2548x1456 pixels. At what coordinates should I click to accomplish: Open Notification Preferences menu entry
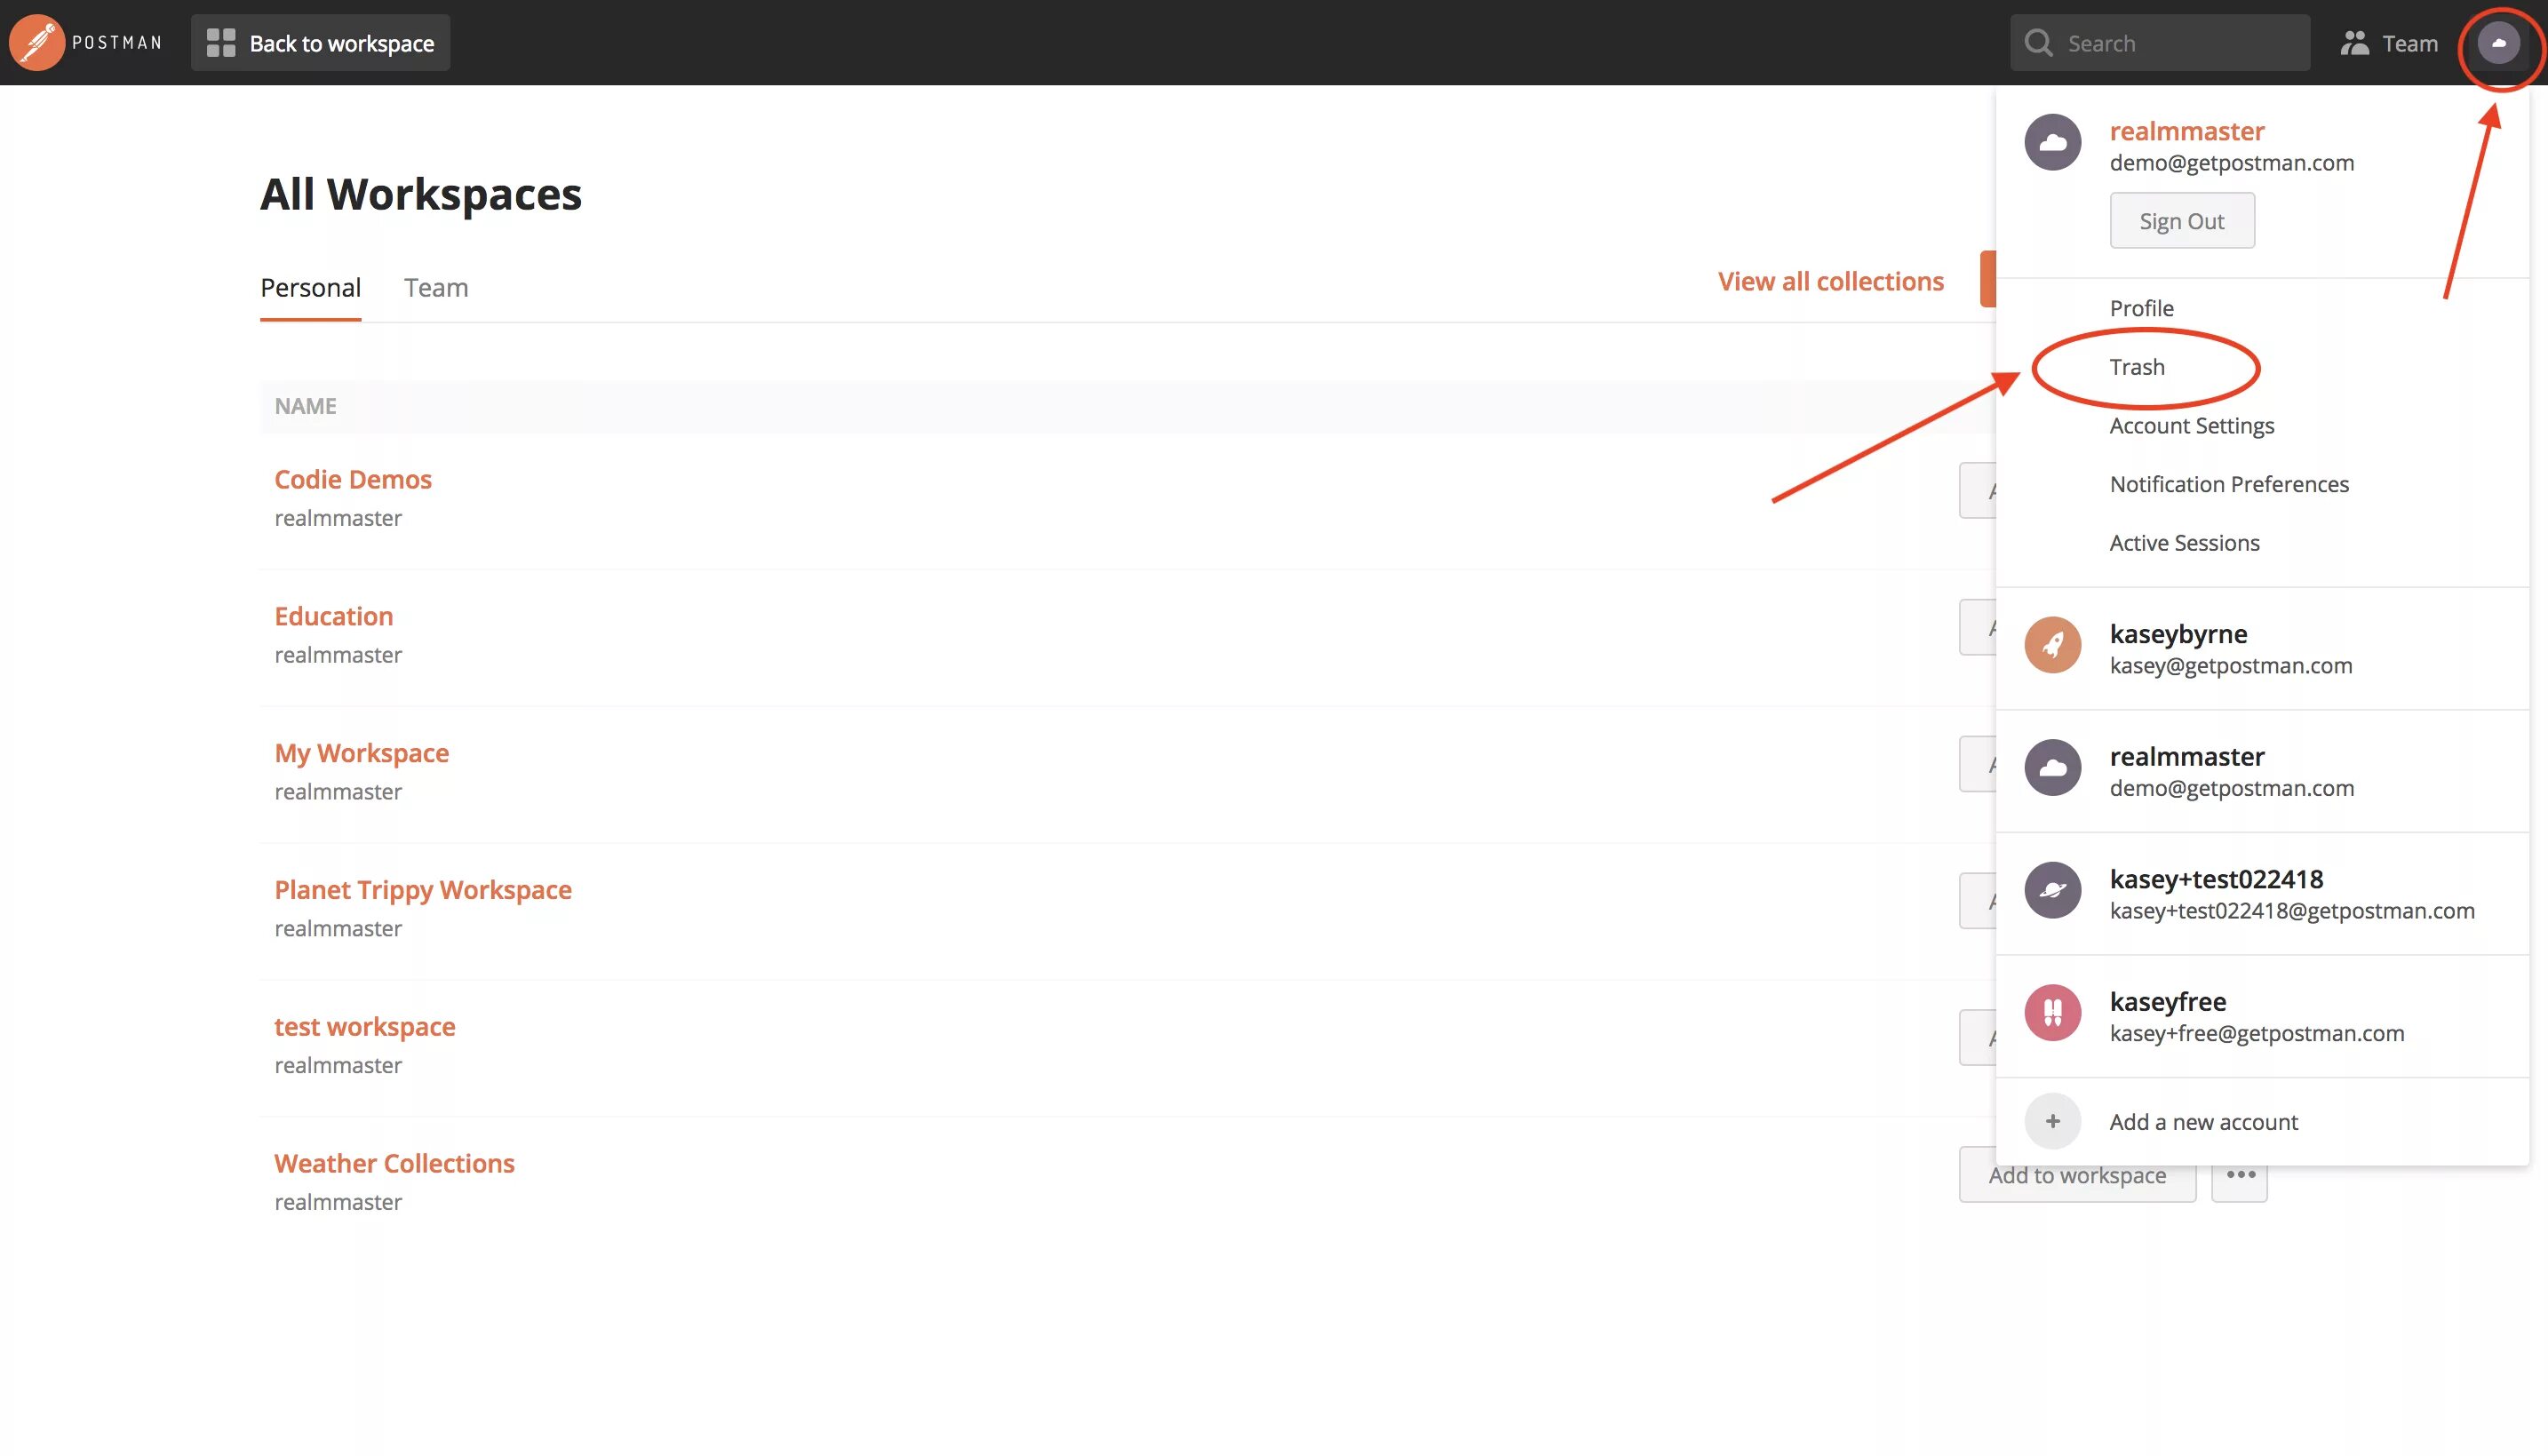click(x=2229, y=484)
